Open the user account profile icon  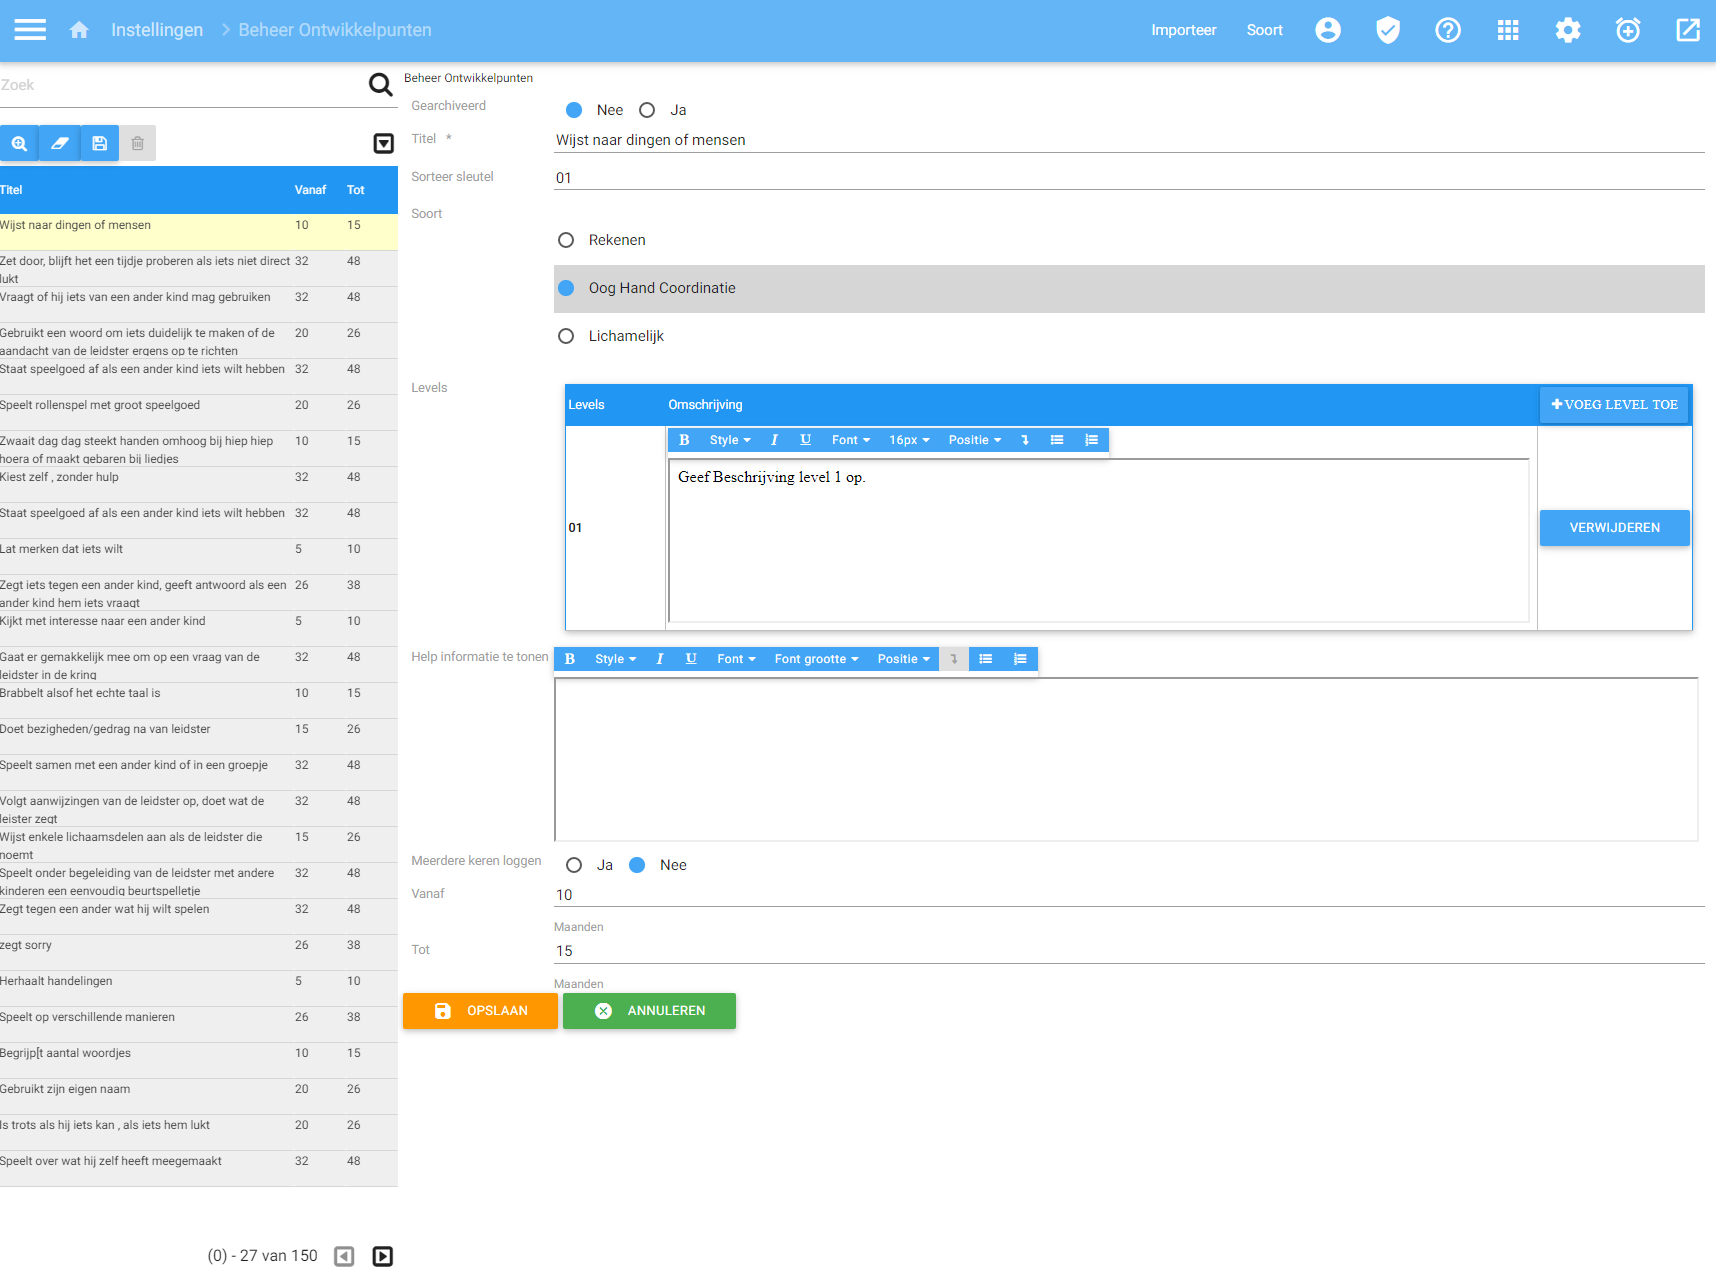1327,30
